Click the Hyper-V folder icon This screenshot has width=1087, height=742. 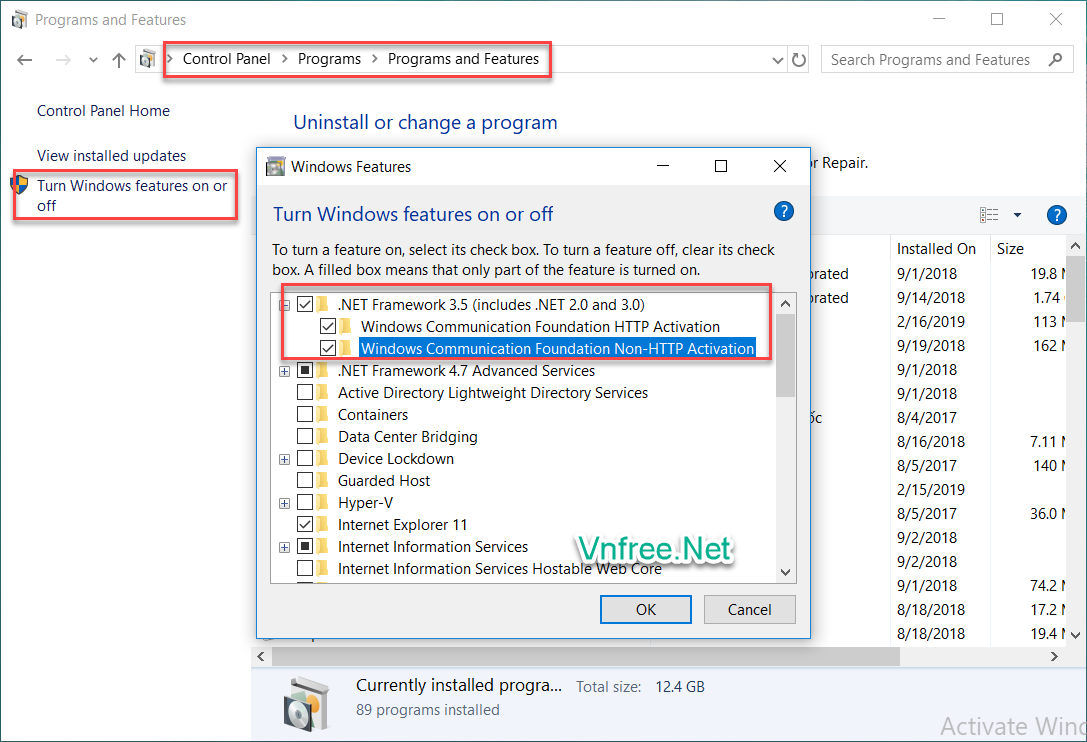coord(322,503)
